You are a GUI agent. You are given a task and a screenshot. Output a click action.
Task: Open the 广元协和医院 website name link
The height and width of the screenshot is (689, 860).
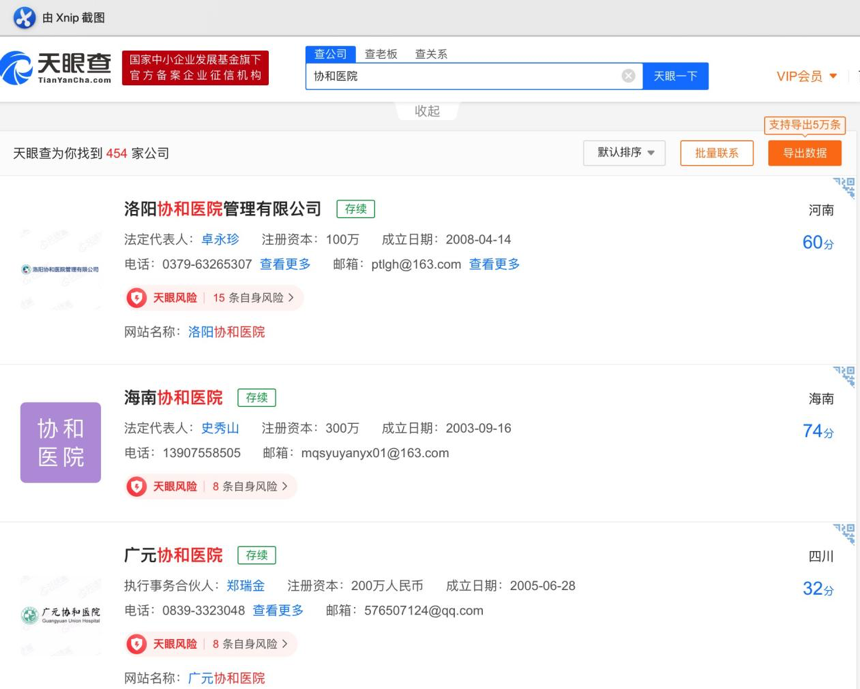[x=227, y=678]
